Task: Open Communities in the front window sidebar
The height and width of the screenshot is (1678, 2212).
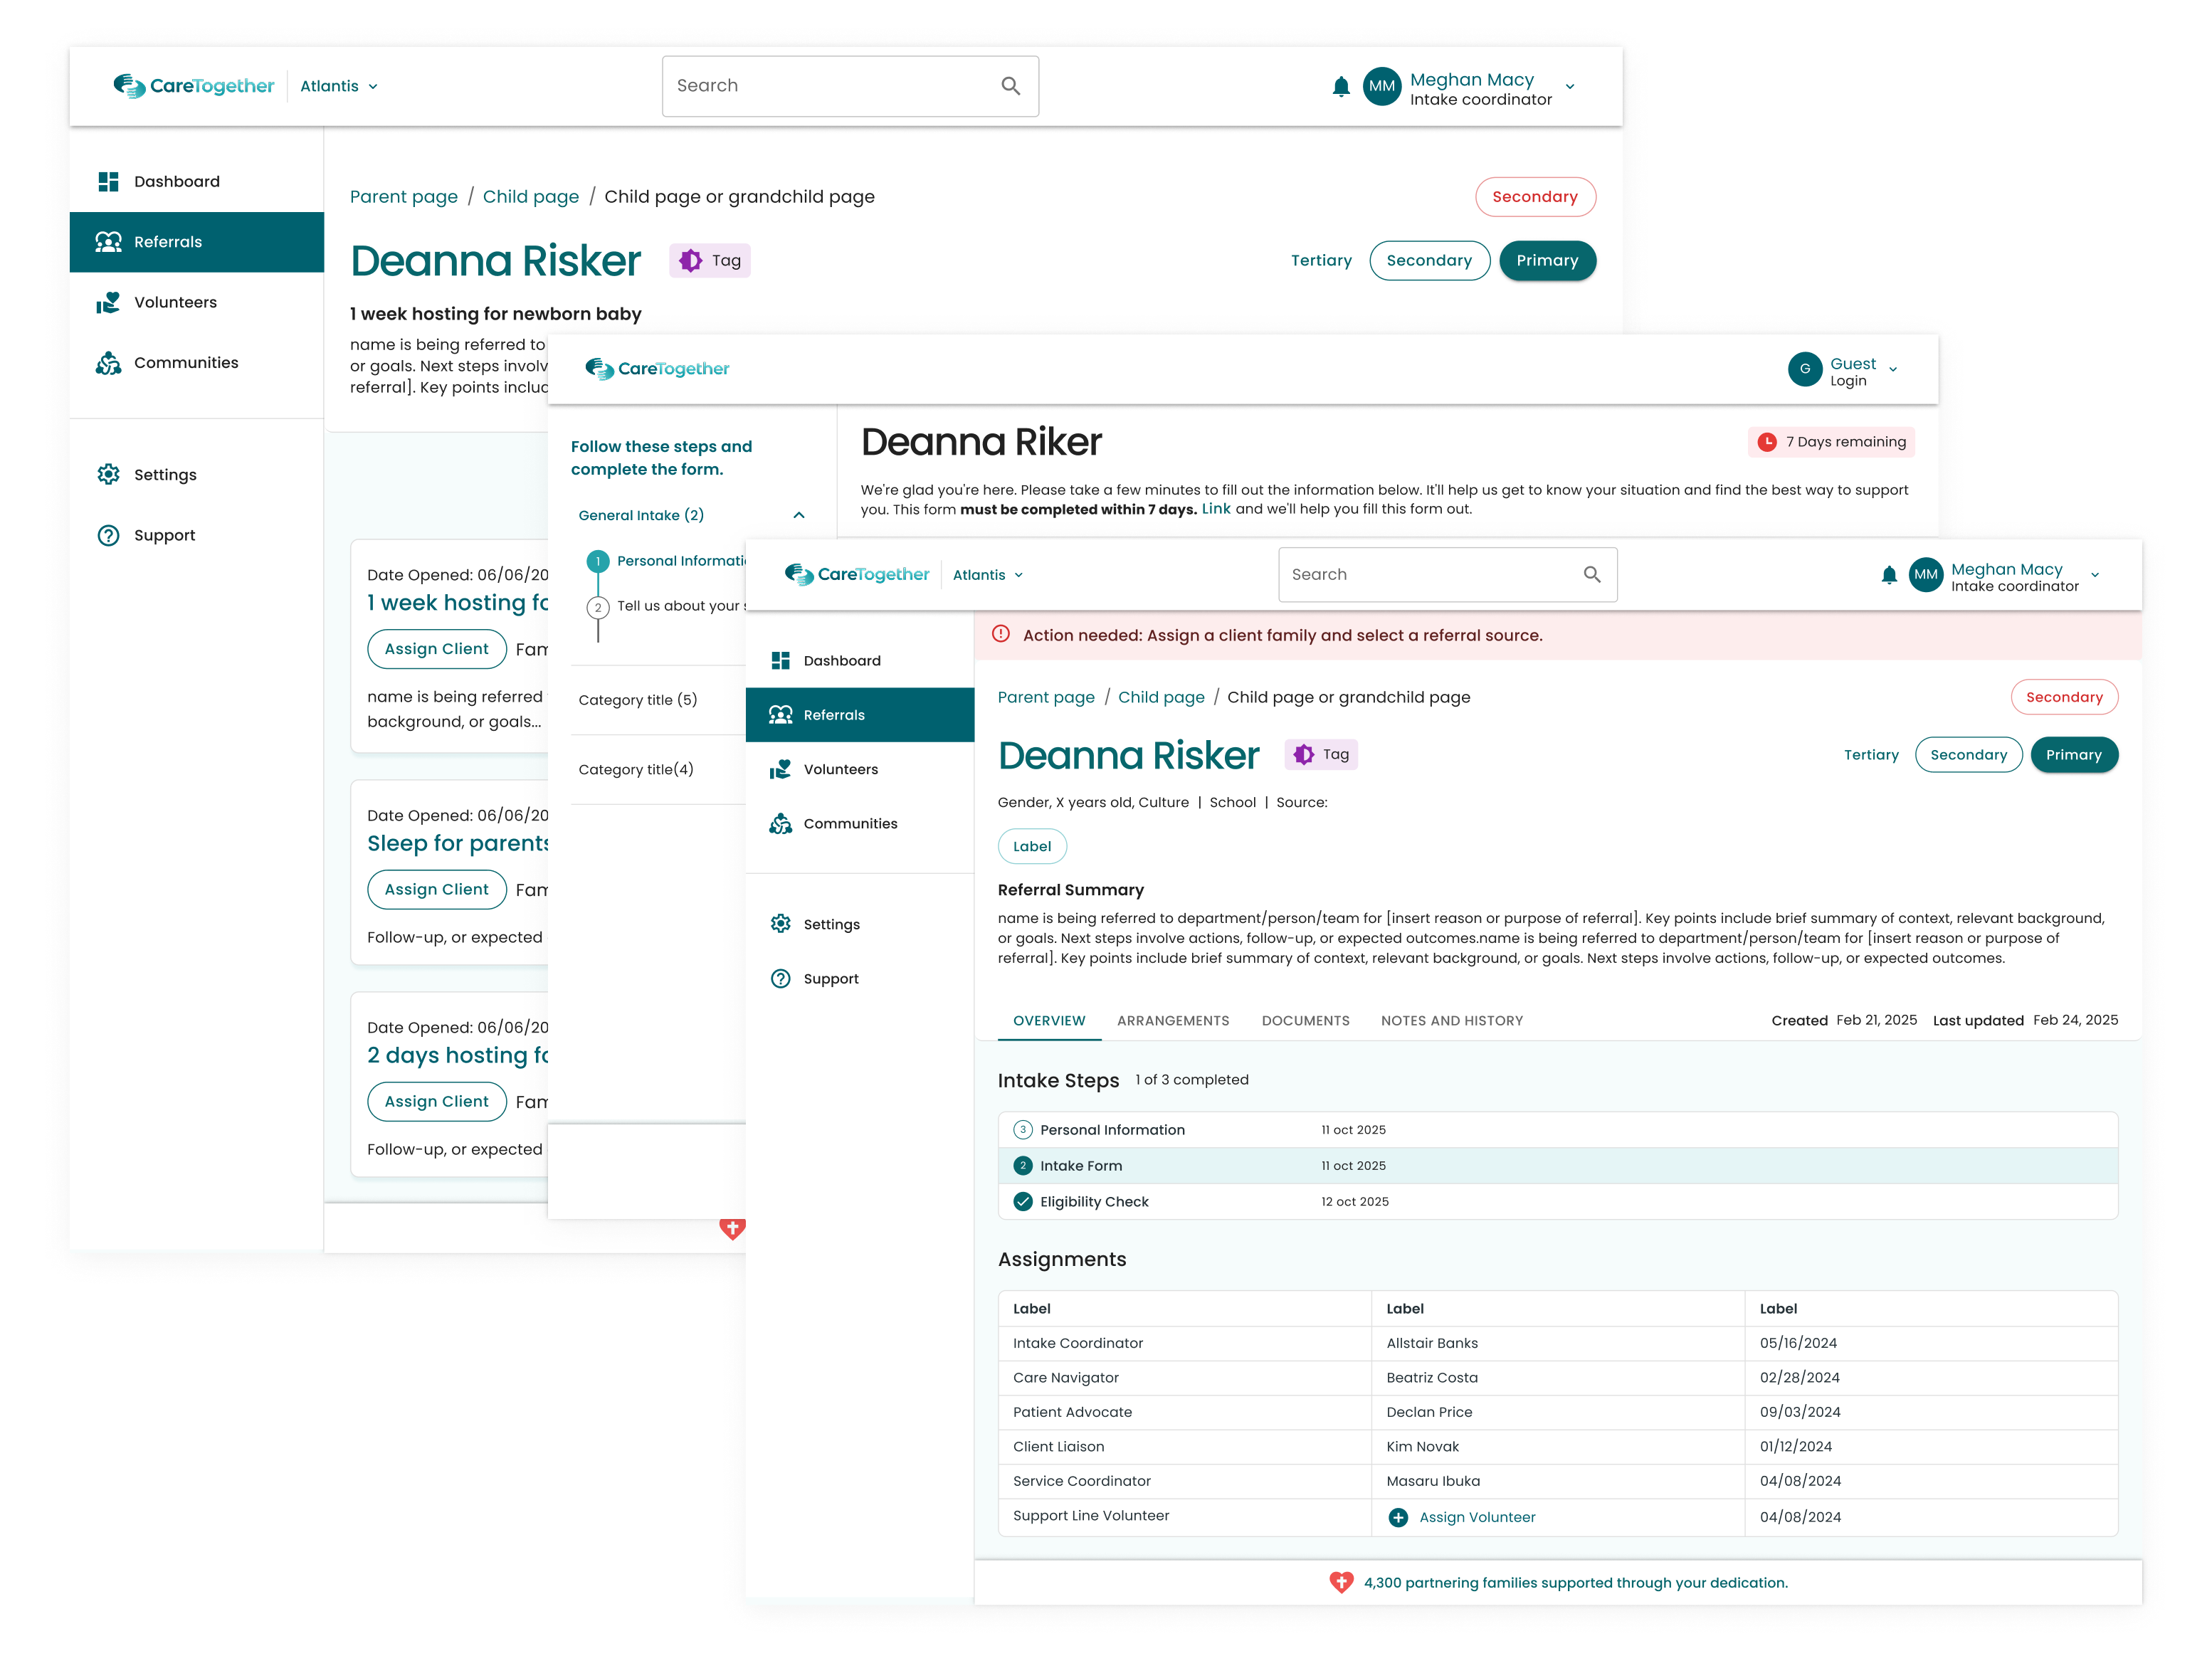Action: coord(849,823)
